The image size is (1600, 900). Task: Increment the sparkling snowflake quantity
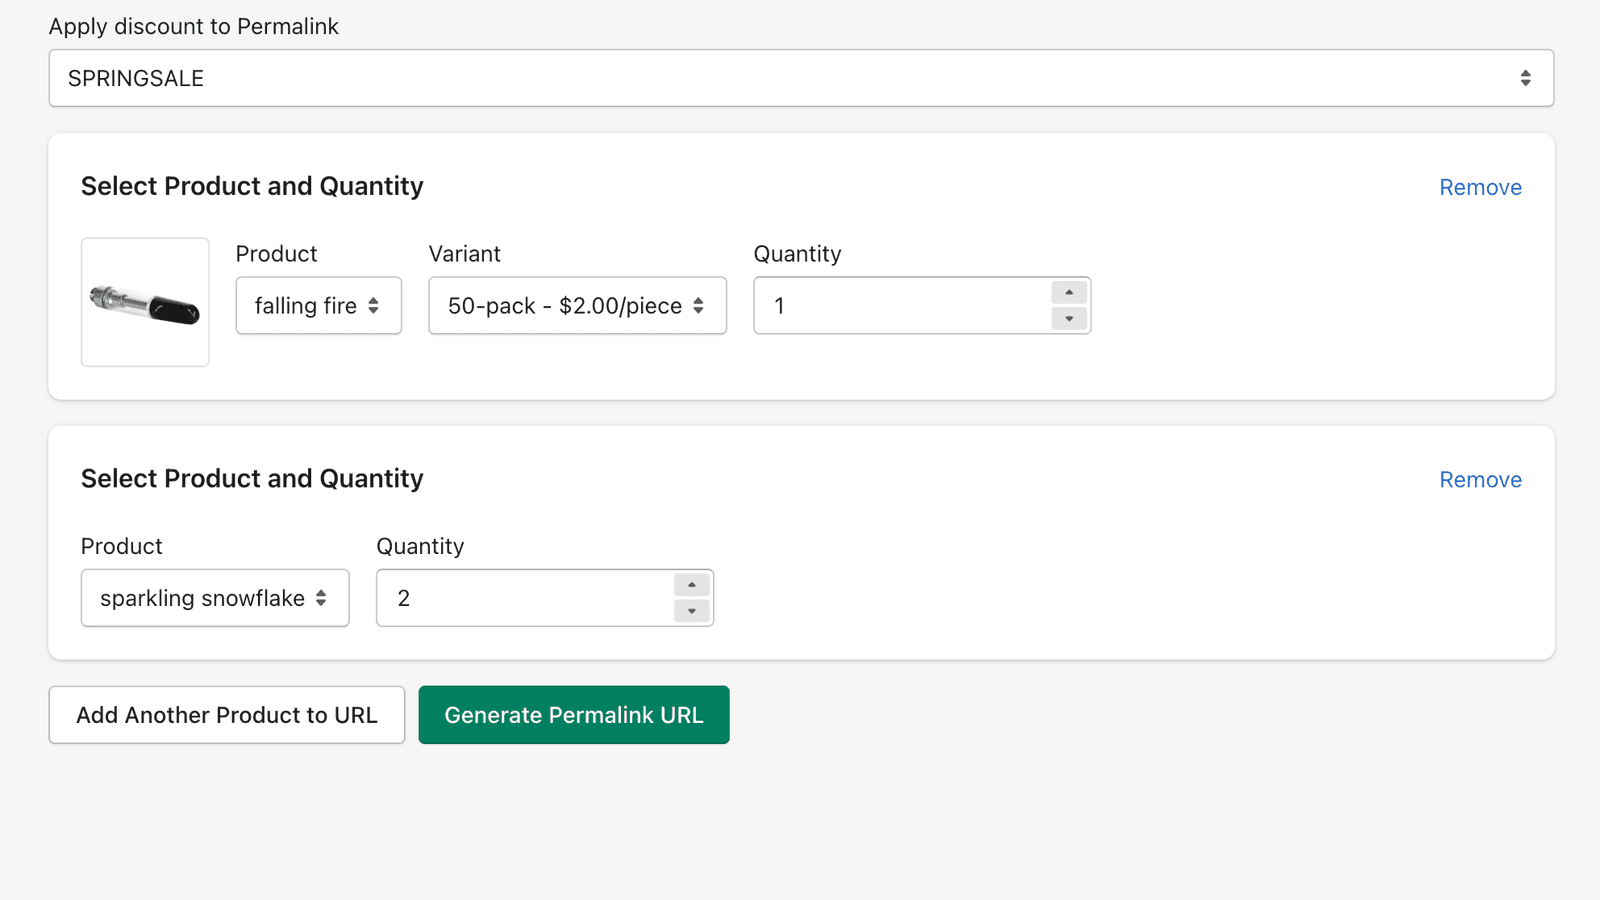click(x=691, y=584)
